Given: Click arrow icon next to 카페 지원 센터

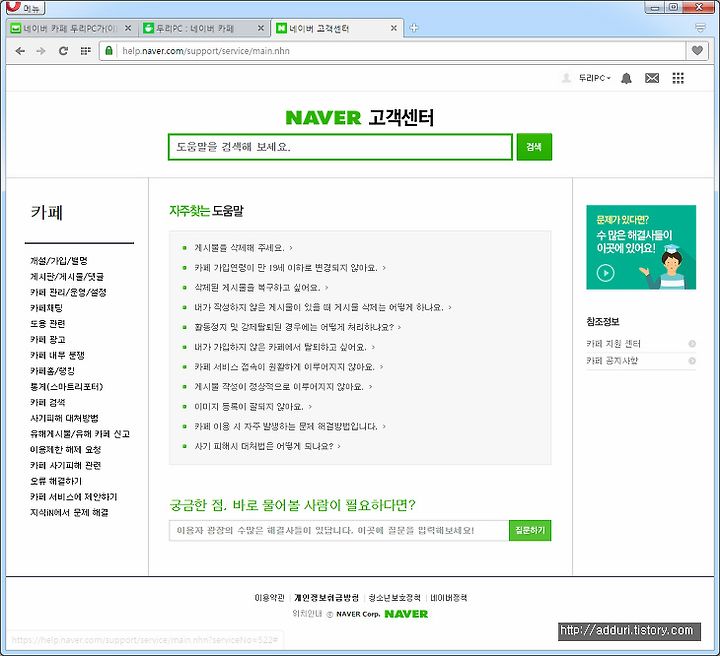Looking at the screenshot, I should pos(692,344).
